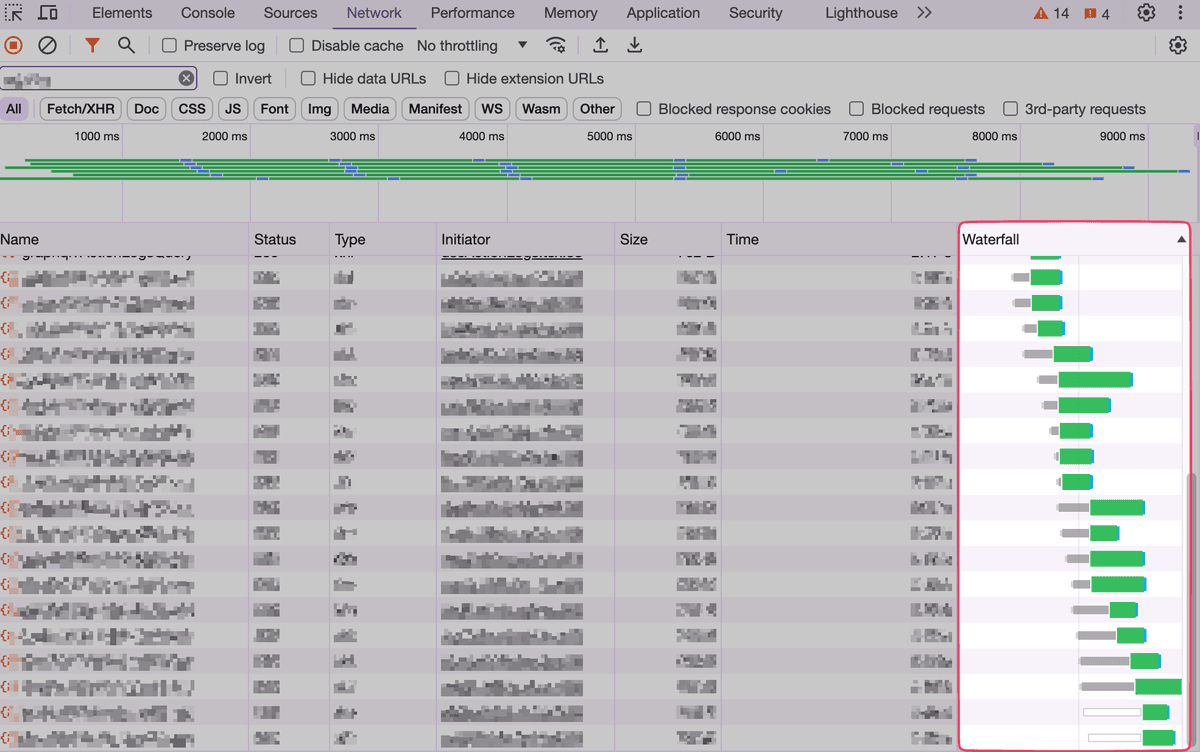Click the Import HAR upload icon
Screen dimensions: 1200x752
(x=600, y=45)
